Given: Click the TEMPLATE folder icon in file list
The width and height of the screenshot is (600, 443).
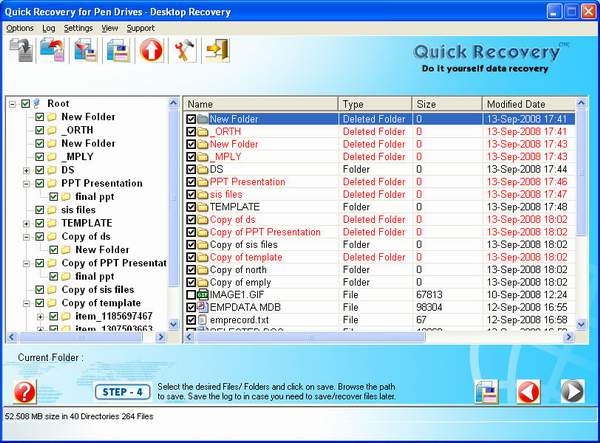Looking at the screenshot, I should 203,207.
